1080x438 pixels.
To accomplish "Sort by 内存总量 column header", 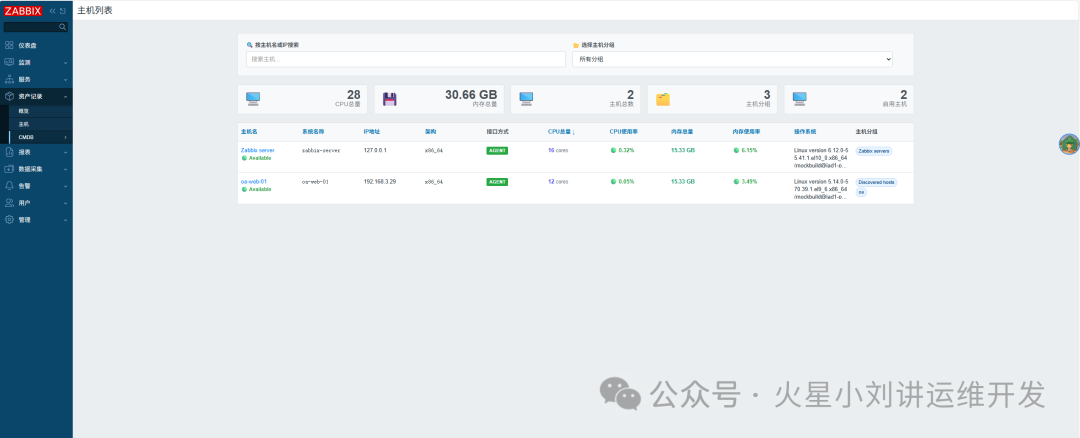I will (682, 132).
